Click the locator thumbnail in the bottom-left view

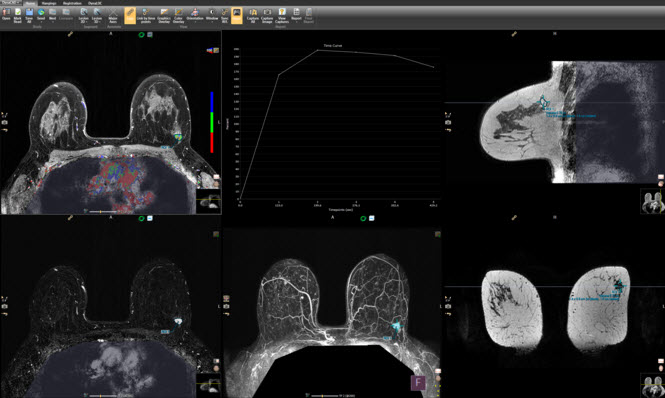[x=208, y=385]
